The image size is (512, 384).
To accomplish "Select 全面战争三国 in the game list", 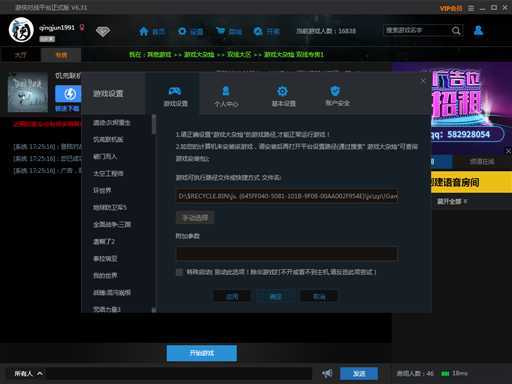I will point(112,224).
